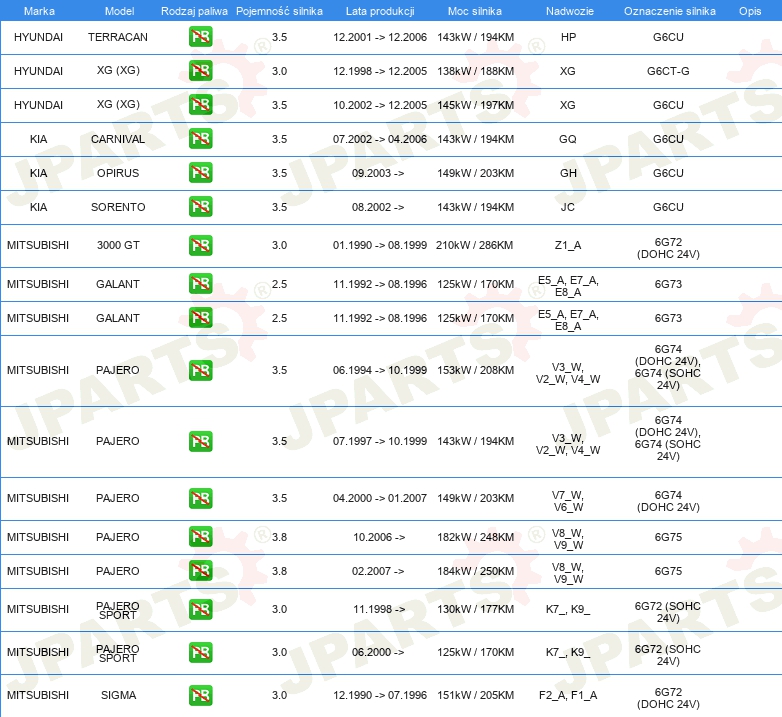This screenshot has width=782, height=717.
Task: Click the Rodzaj paliwa column header
Action: [x=194, y=11]
